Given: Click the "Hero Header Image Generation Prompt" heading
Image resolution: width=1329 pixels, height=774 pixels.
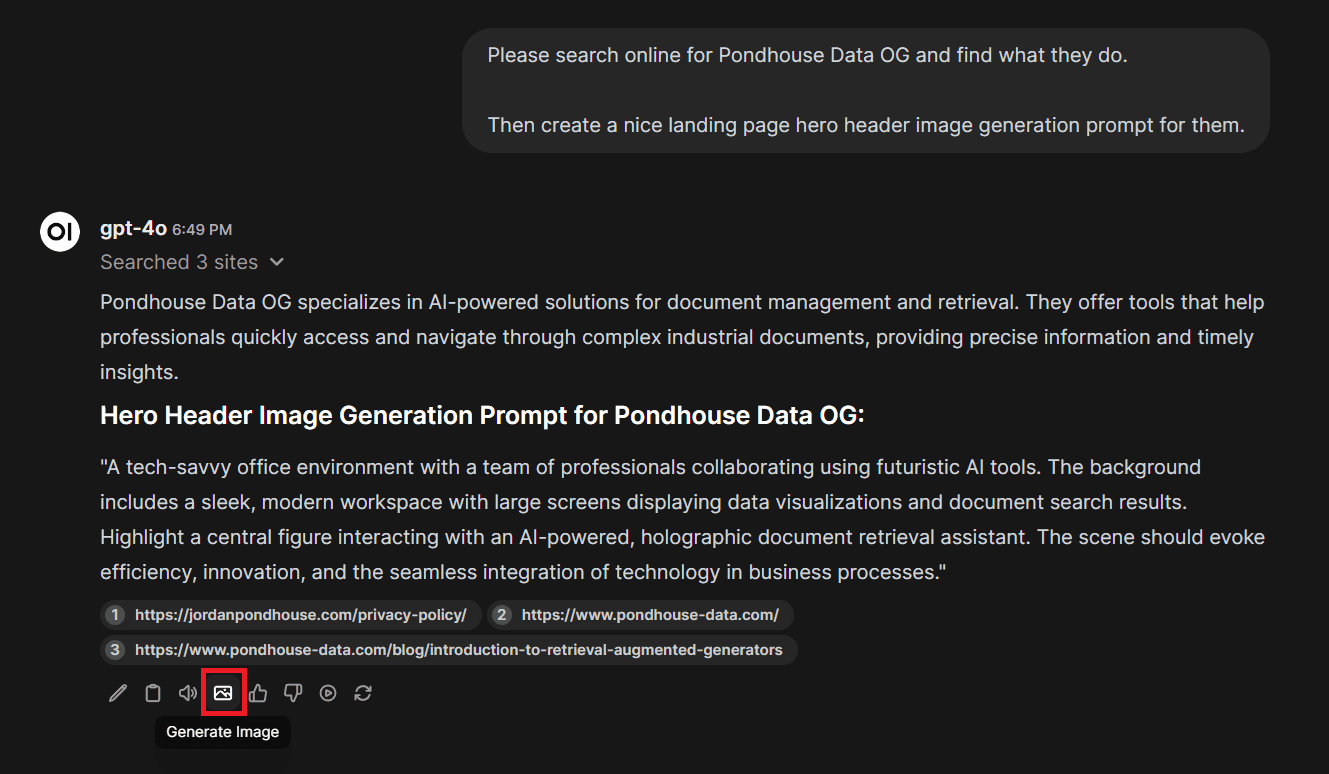Looking at the screenshot, I should (x=482, y=415).
